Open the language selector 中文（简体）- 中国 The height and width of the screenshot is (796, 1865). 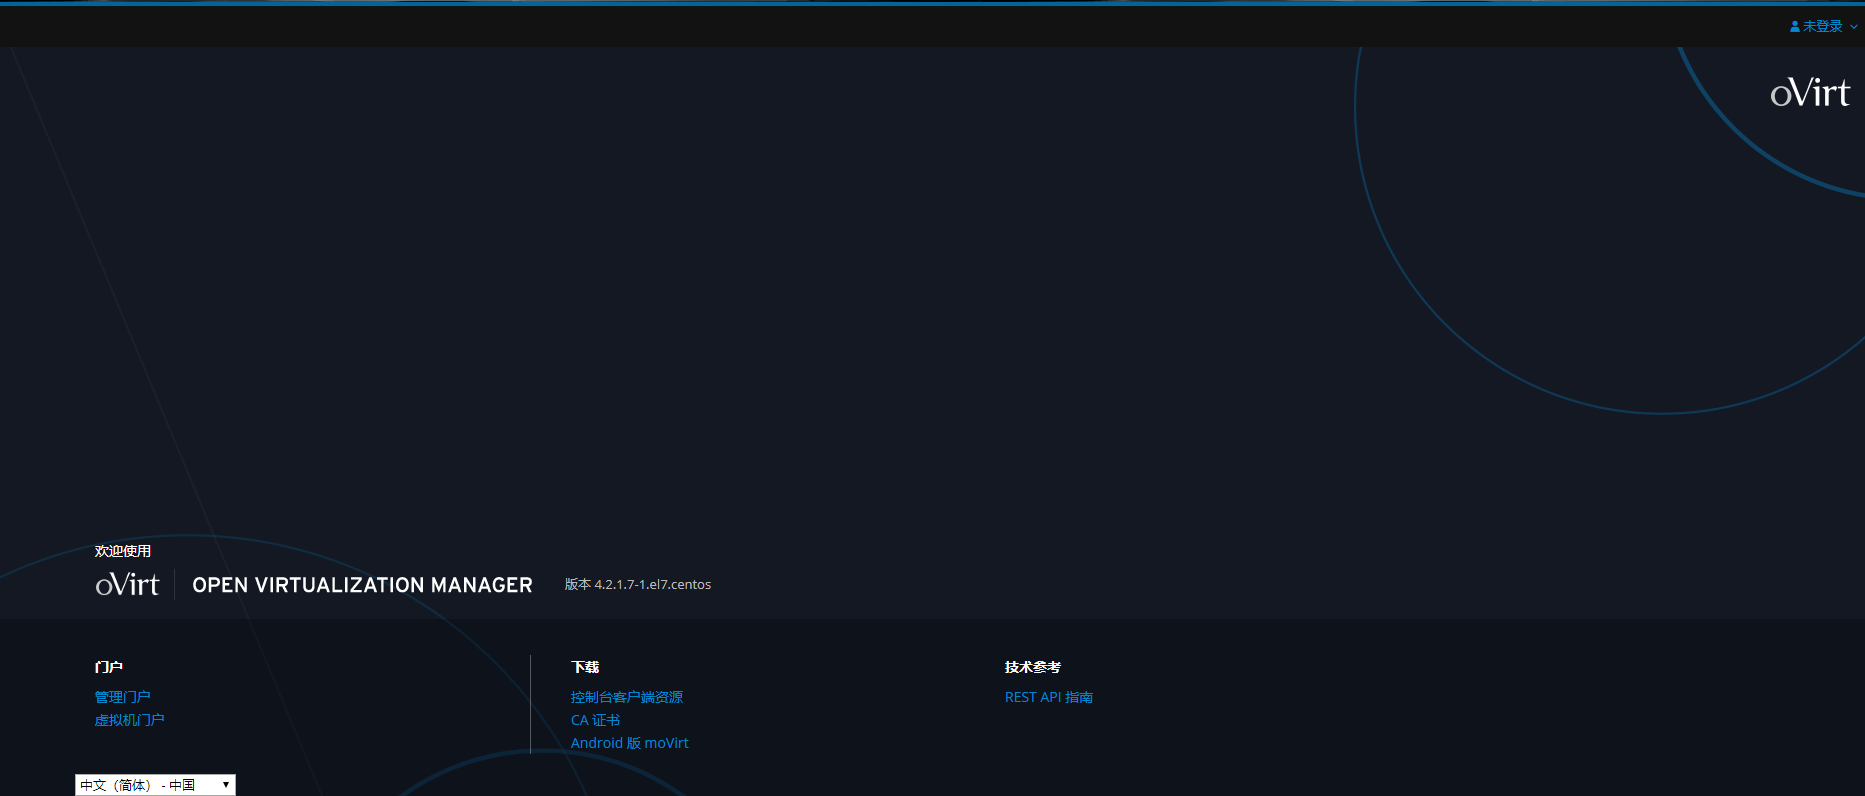[x=155, y=785]
